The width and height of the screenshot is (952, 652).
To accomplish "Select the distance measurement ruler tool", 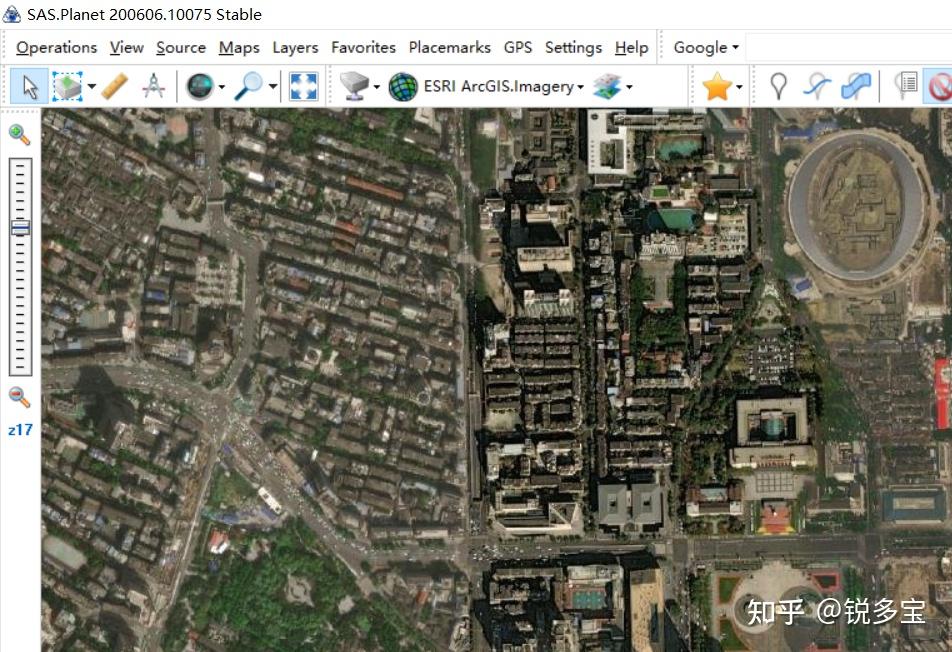I will tap(113, 86).
